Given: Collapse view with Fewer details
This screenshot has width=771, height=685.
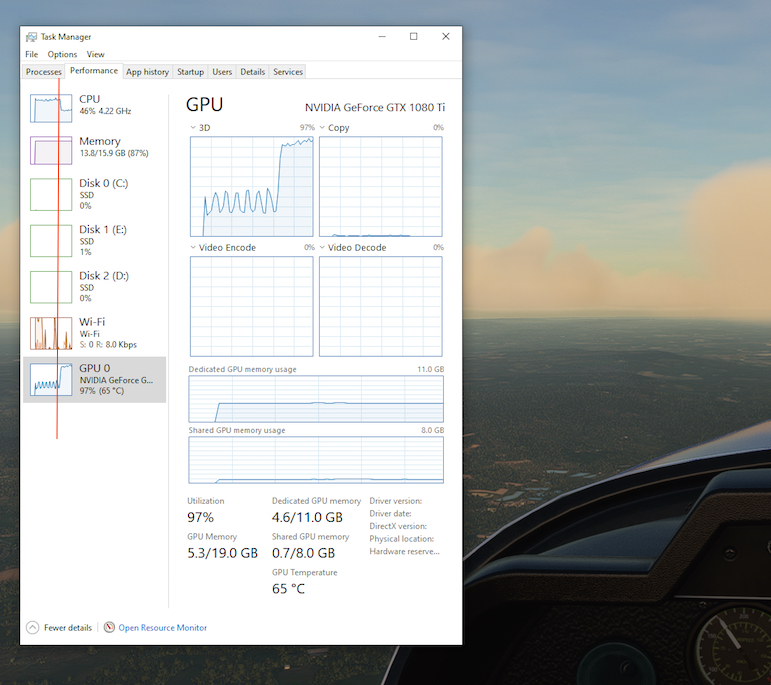Looking at the screenshot, I should [x=68, y=627].
